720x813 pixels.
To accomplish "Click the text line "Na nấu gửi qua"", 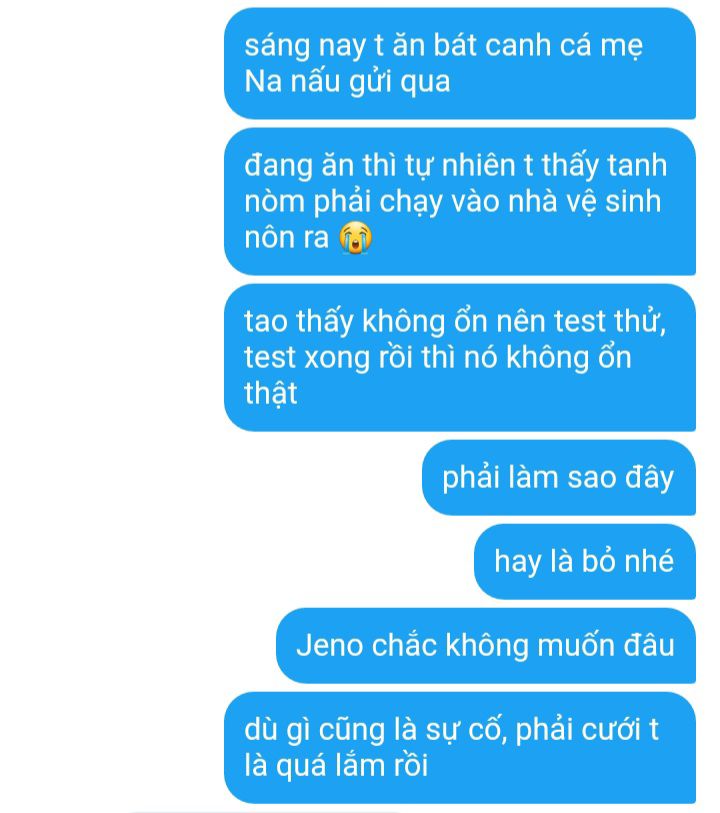I will tap(347, 82).
